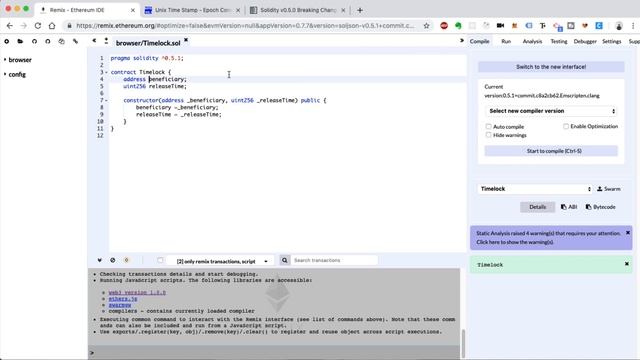640x360 pixels.
Task: Copy Bytecode to clipboard
Action: coord(600,207)
